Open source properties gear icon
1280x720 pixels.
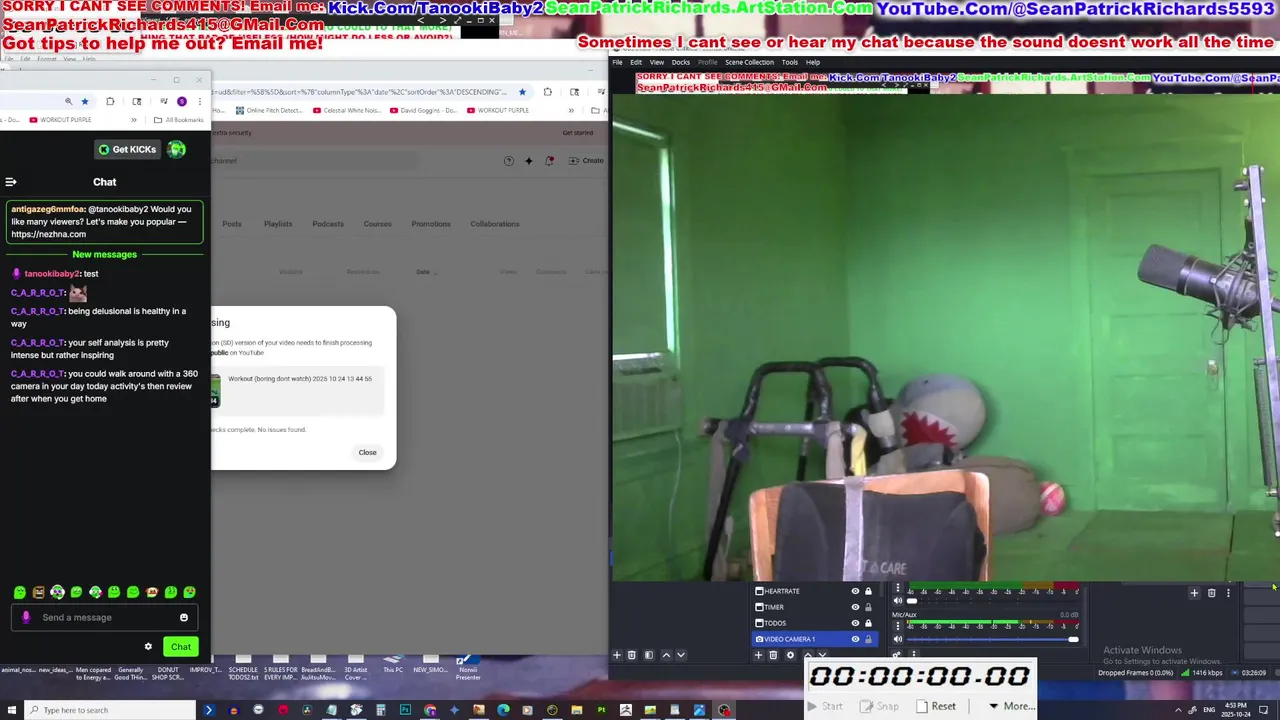pos(790,655)
